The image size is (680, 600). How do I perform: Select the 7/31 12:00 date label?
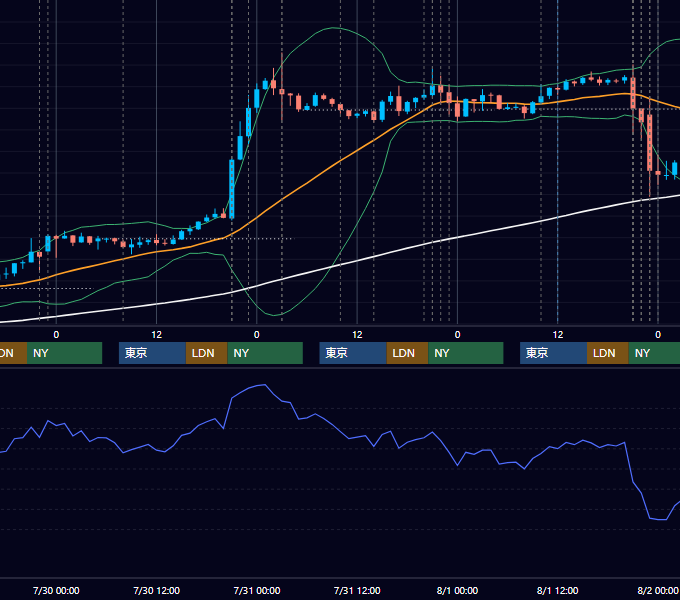tap(357, 590)
